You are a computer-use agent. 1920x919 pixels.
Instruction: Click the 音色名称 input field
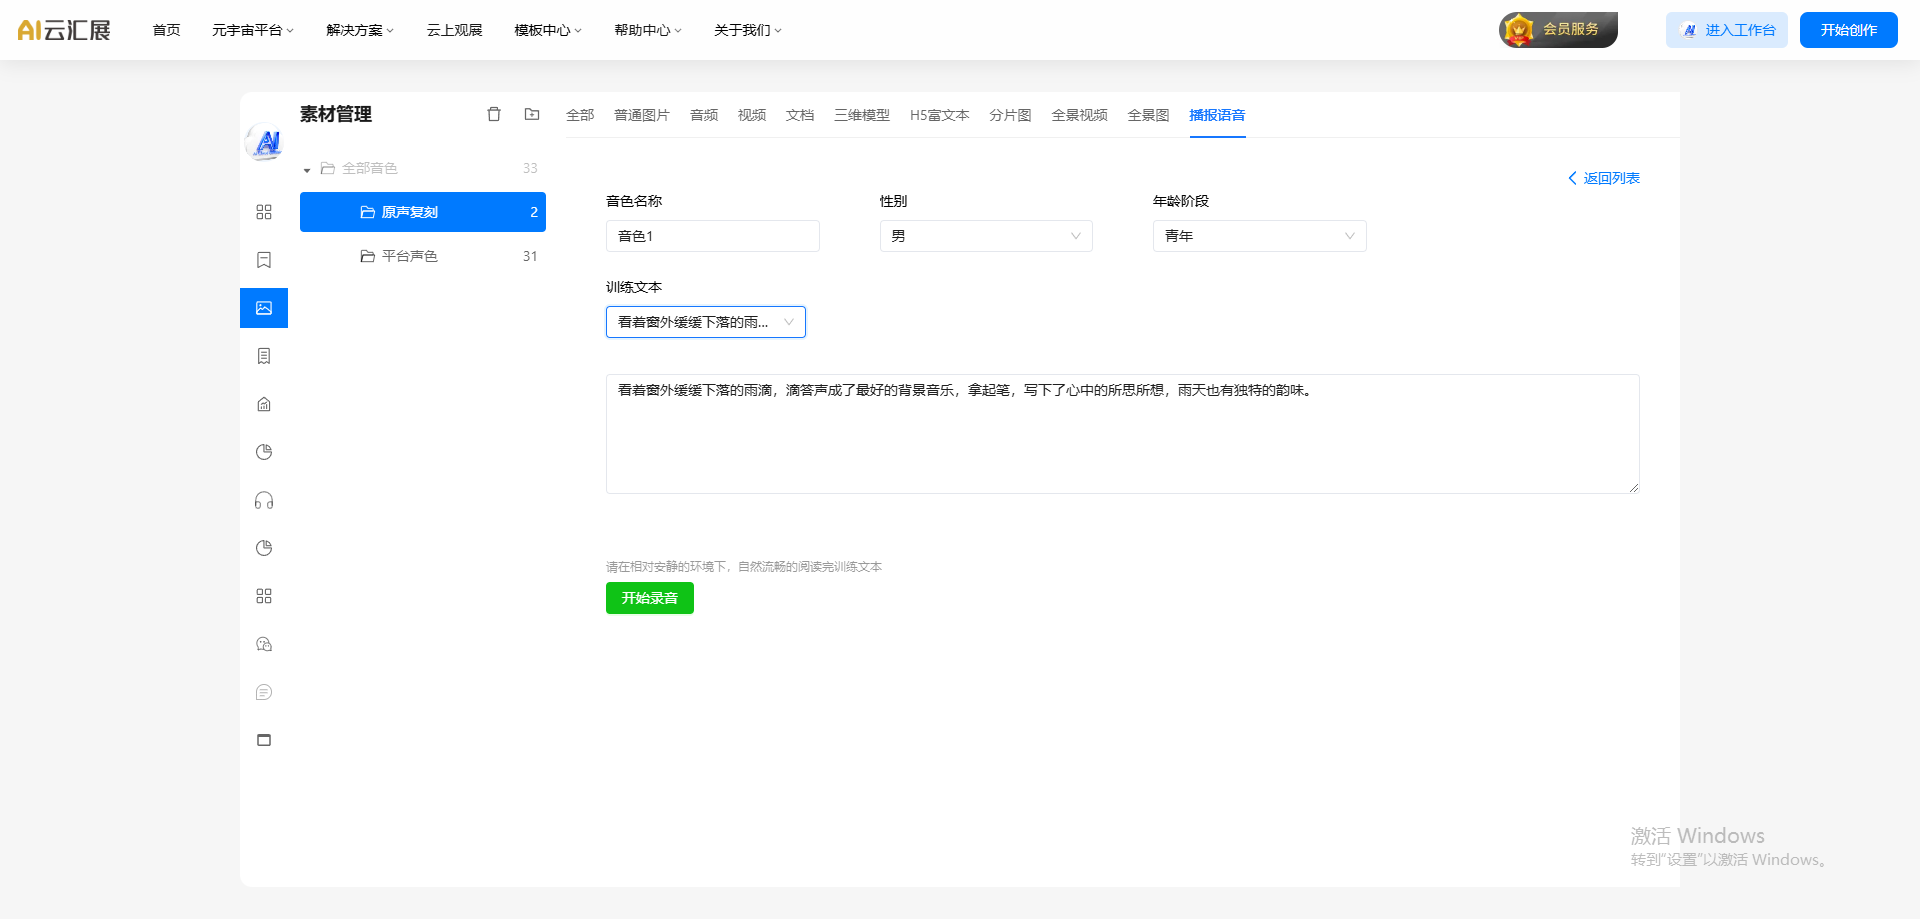coord(712,236)
